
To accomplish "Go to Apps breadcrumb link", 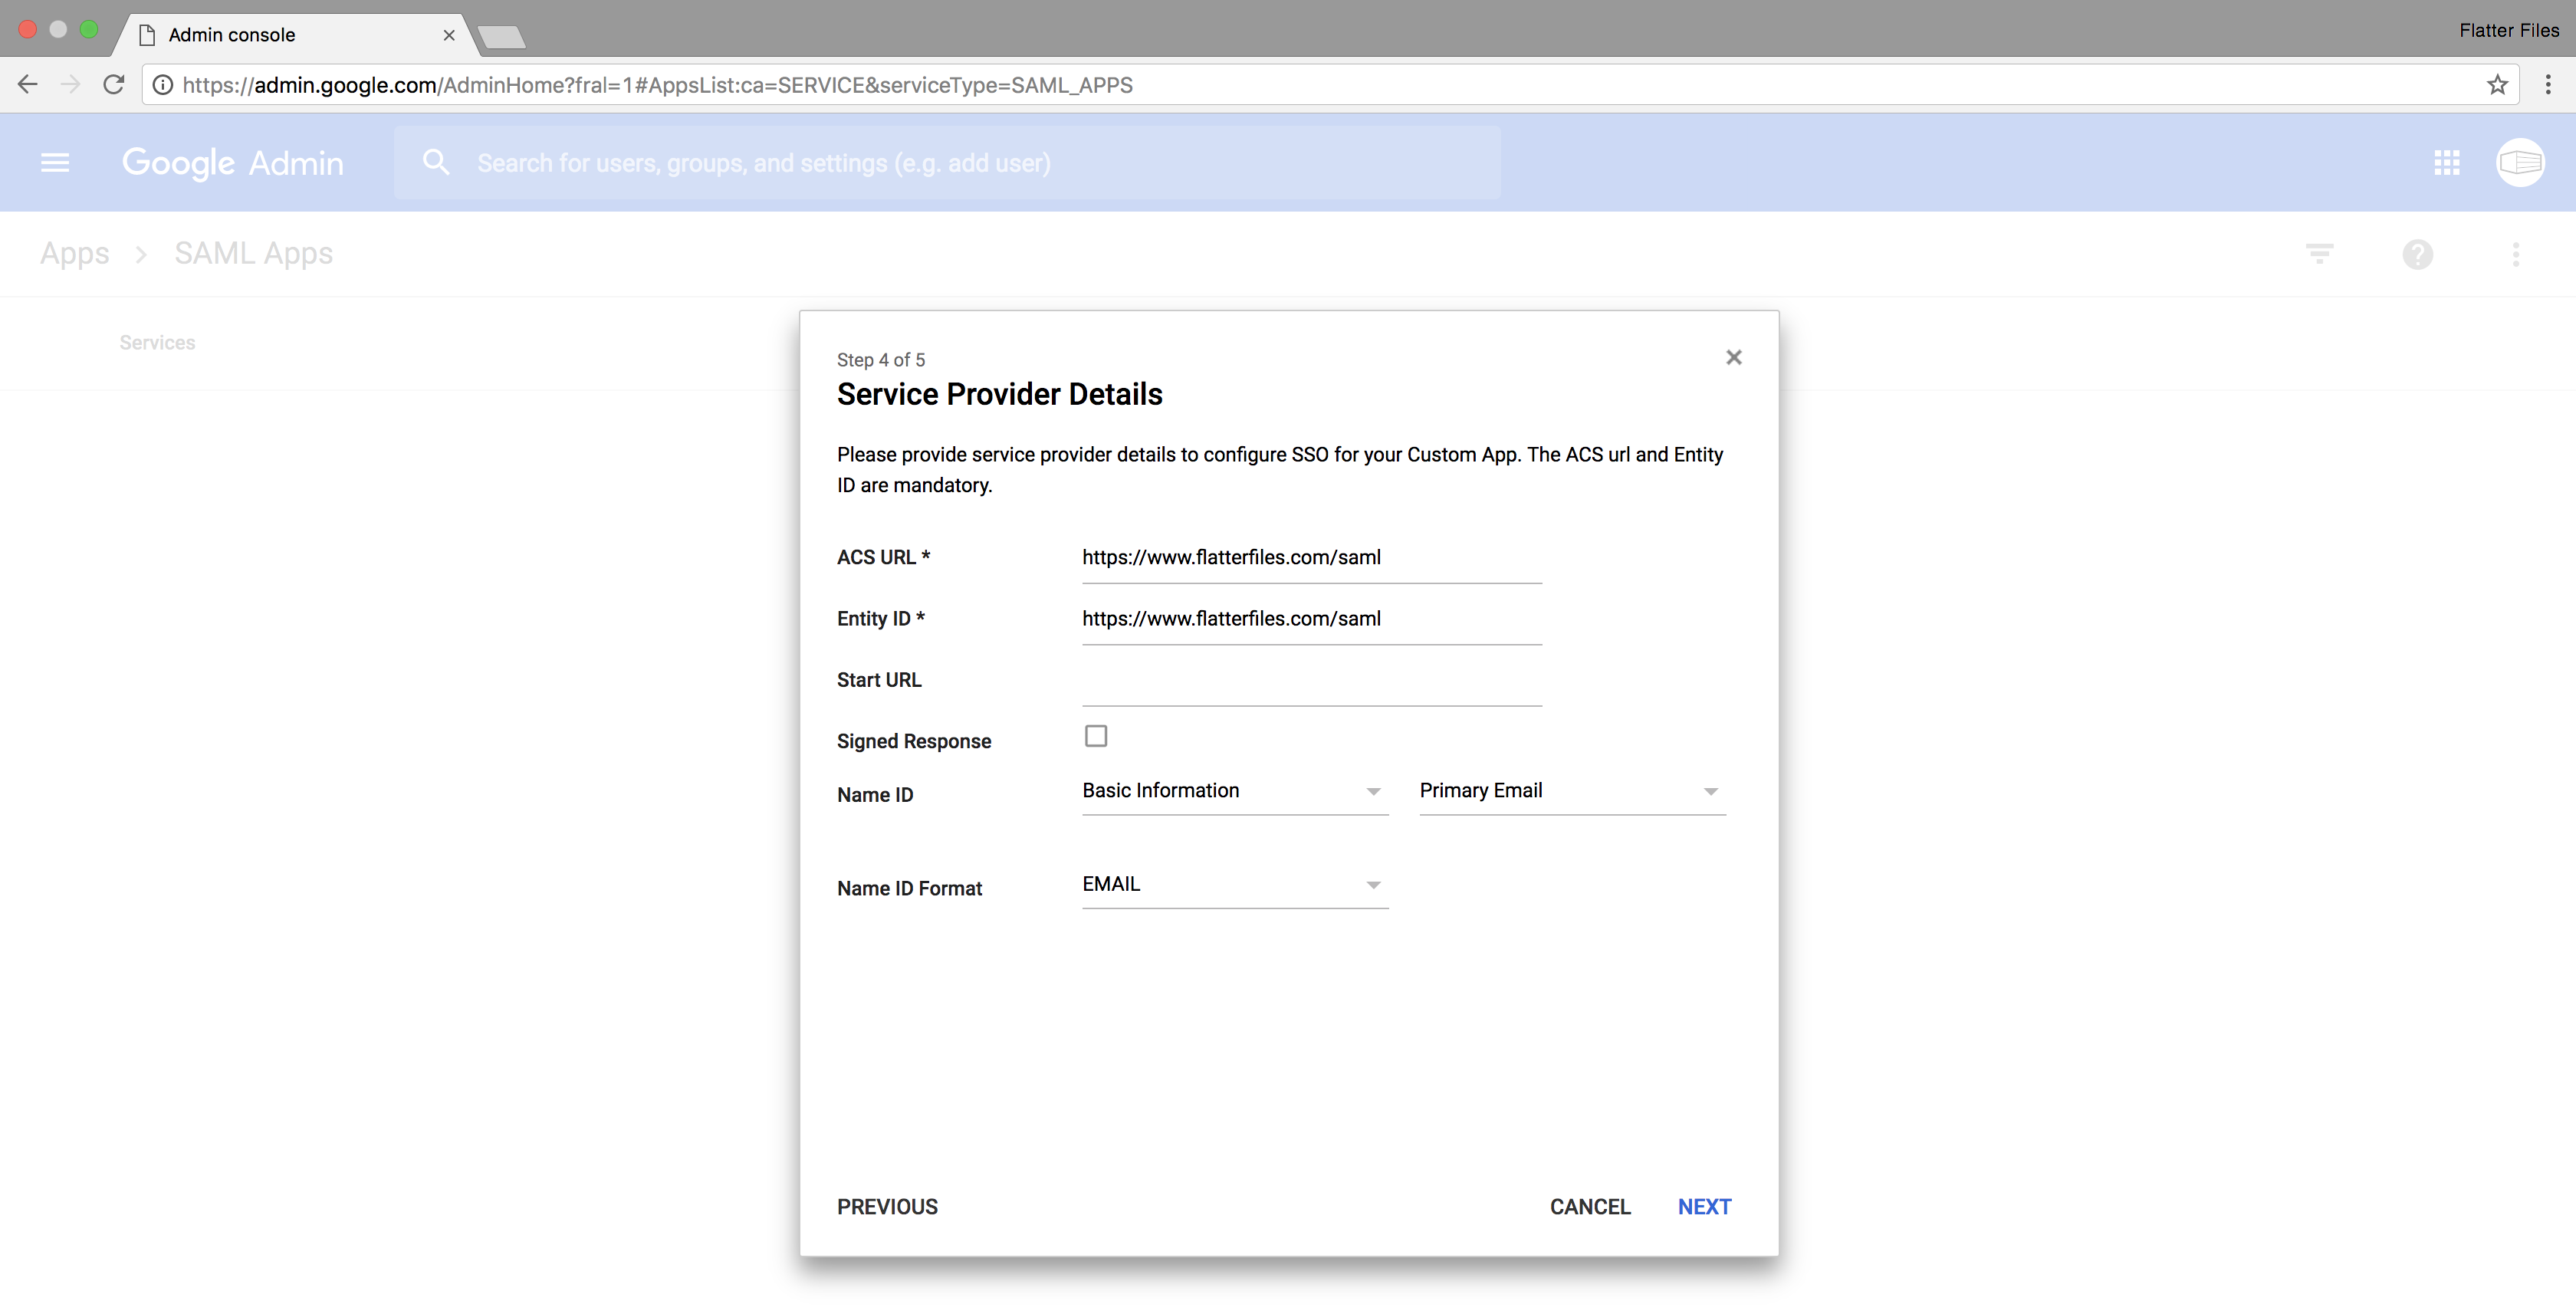I will tap(75, 254).
